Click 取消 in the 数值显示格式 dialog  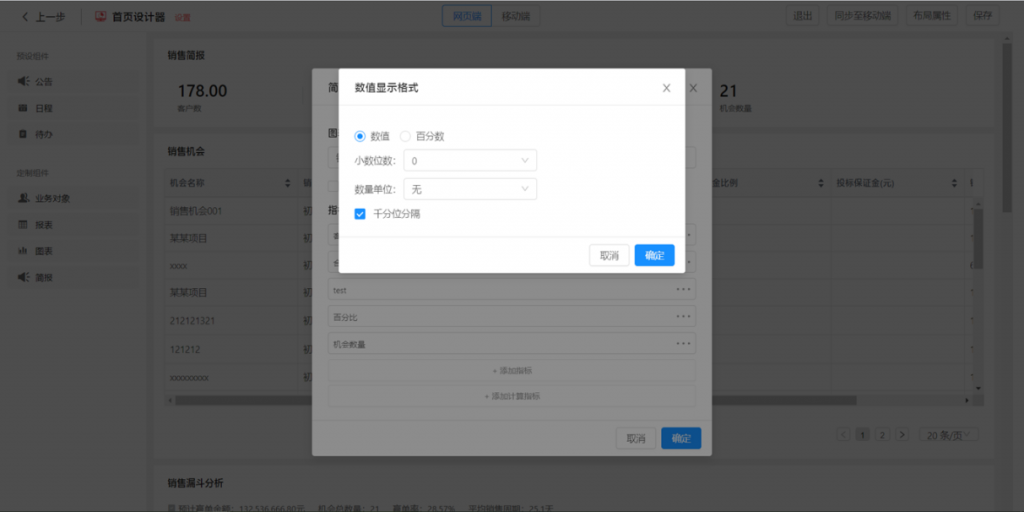pyautogui.click(x=609, y=256)
